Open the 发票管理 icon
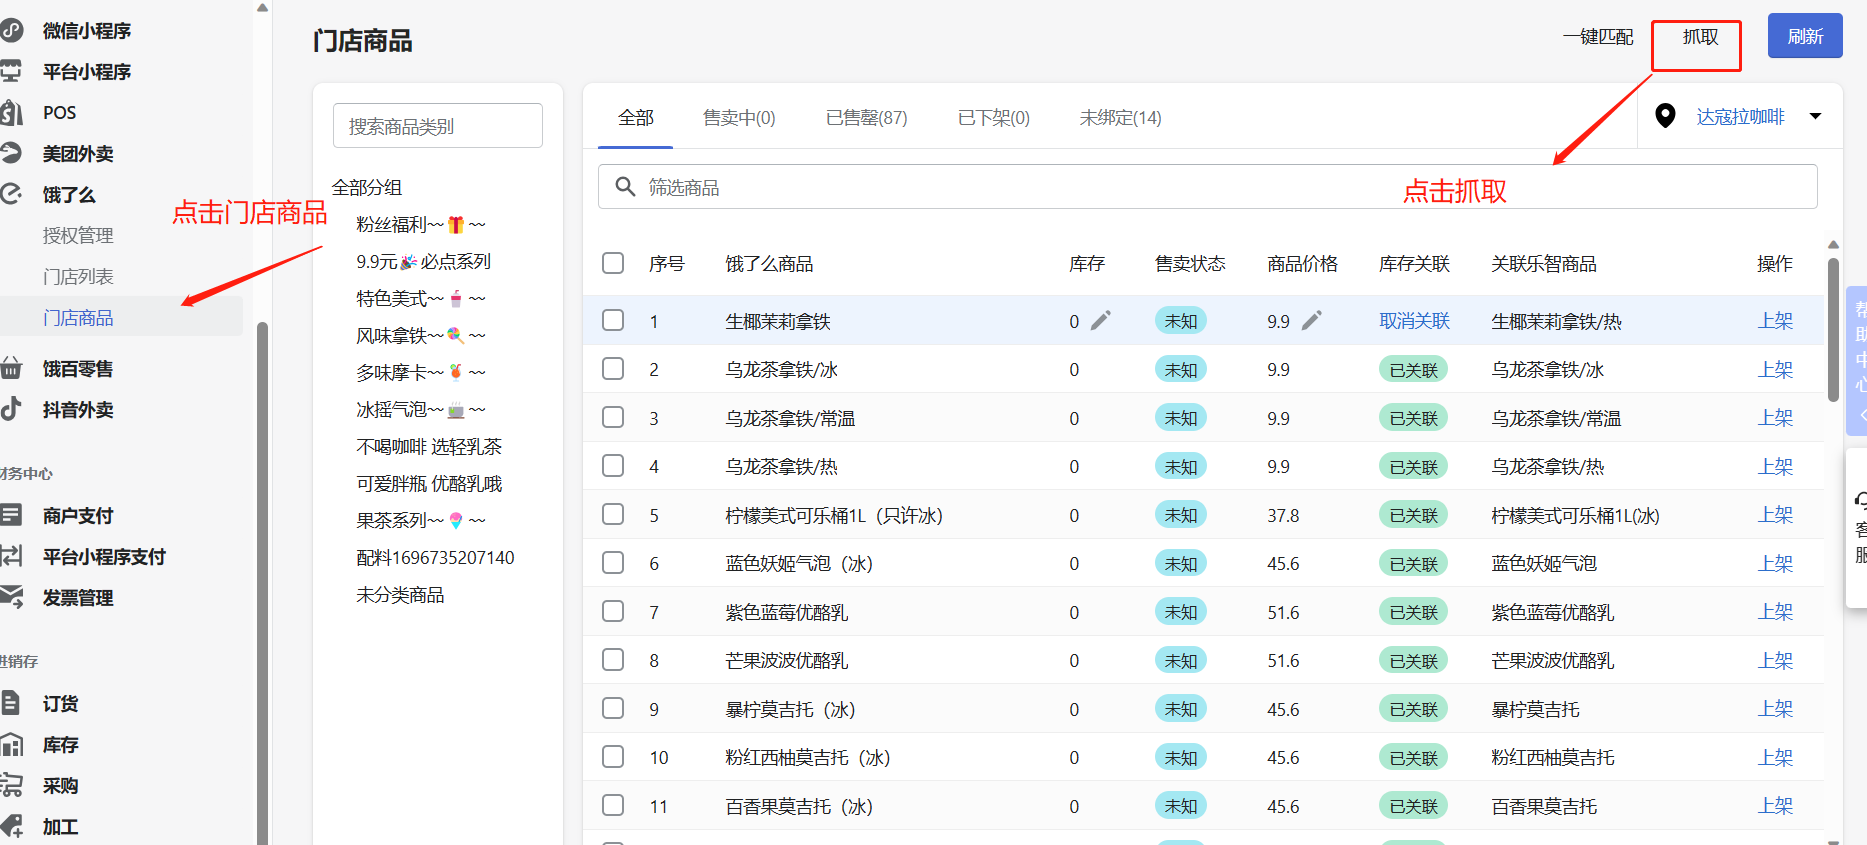1867x845 pixels. click(x=11, y=597)
